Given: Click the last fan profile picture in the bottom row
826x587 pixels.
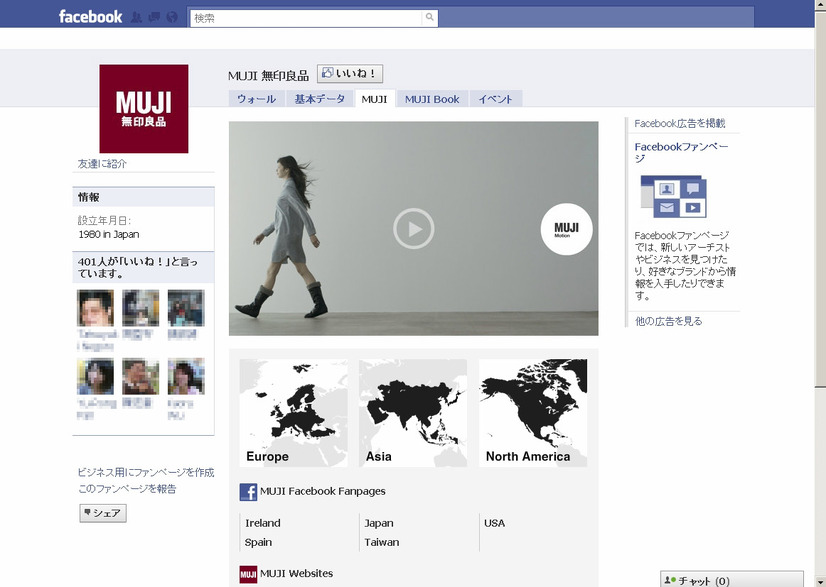Looking at the screenshot, I should (x=186, y=376).
